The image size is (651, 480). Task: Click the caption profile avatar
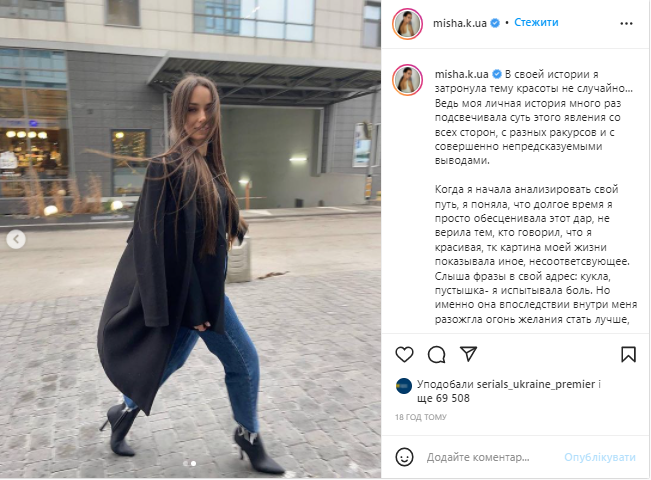coord(407,80)
